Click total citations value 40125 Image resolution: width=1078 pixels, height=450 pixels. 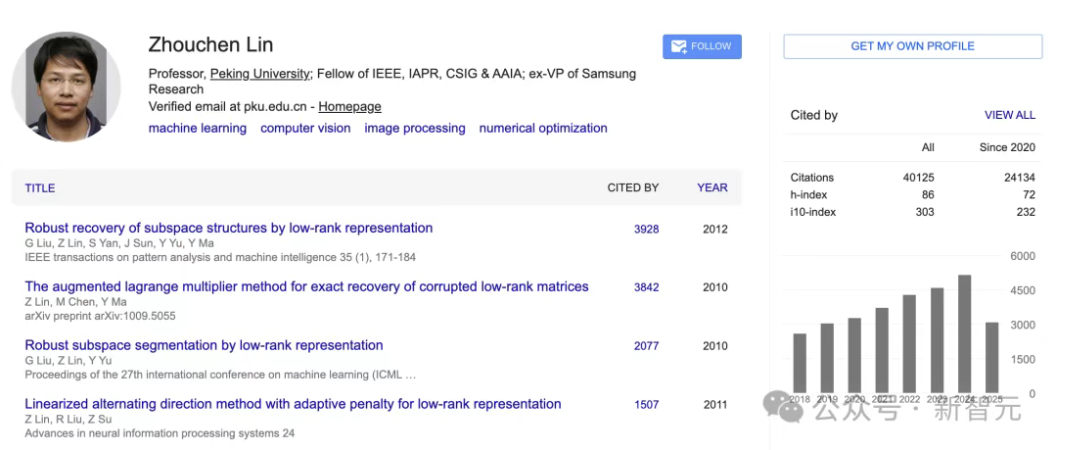coord(918,177)
